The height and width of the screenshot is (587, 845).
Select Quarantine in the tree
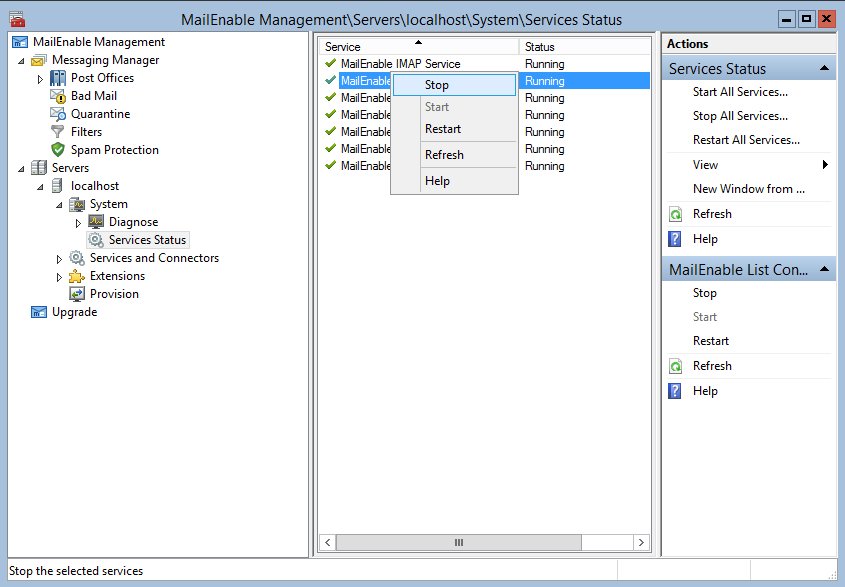coord(100,114)
